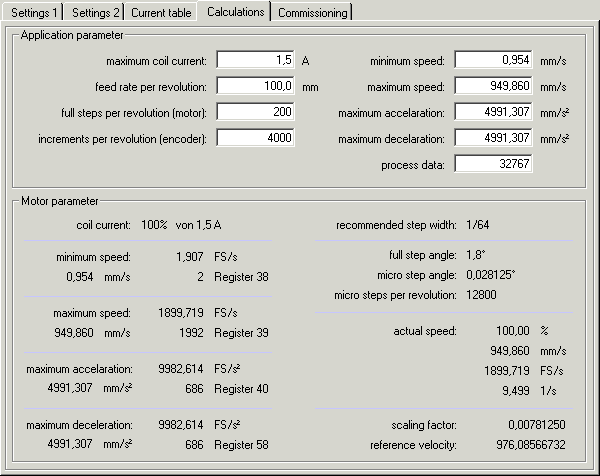Screen dimensions: 600x476
Task: Click reference velocity value '976,08566732'
Action: (x=531, y=445)
